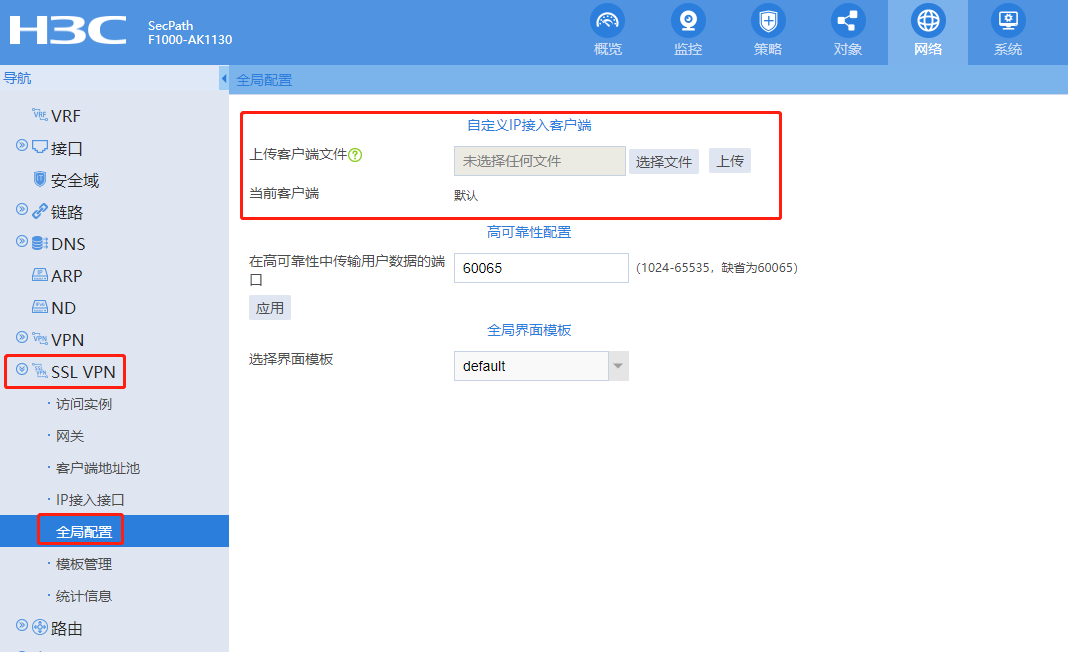The image size is (1068, 652).
Task: Open IP接入接口 menu item
Action: tap(90, 500)
